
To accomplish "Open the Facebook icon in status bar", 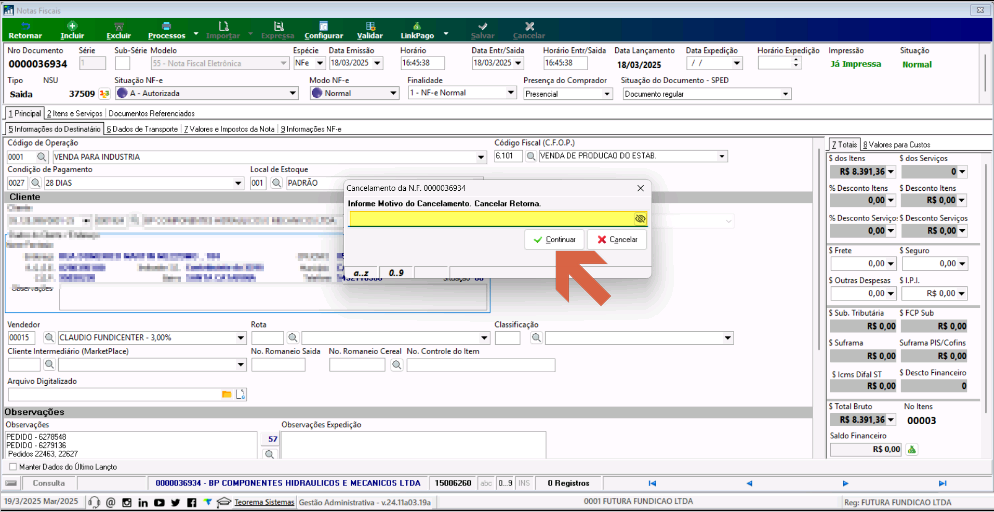I will tap(191, 502).
